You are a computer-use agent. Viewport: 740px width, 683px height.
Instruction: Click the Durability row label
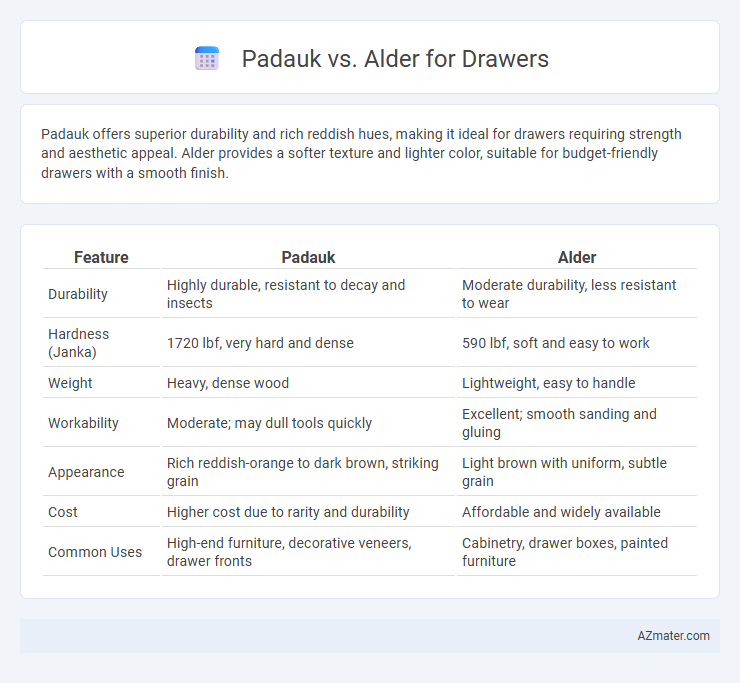[78, 294]
